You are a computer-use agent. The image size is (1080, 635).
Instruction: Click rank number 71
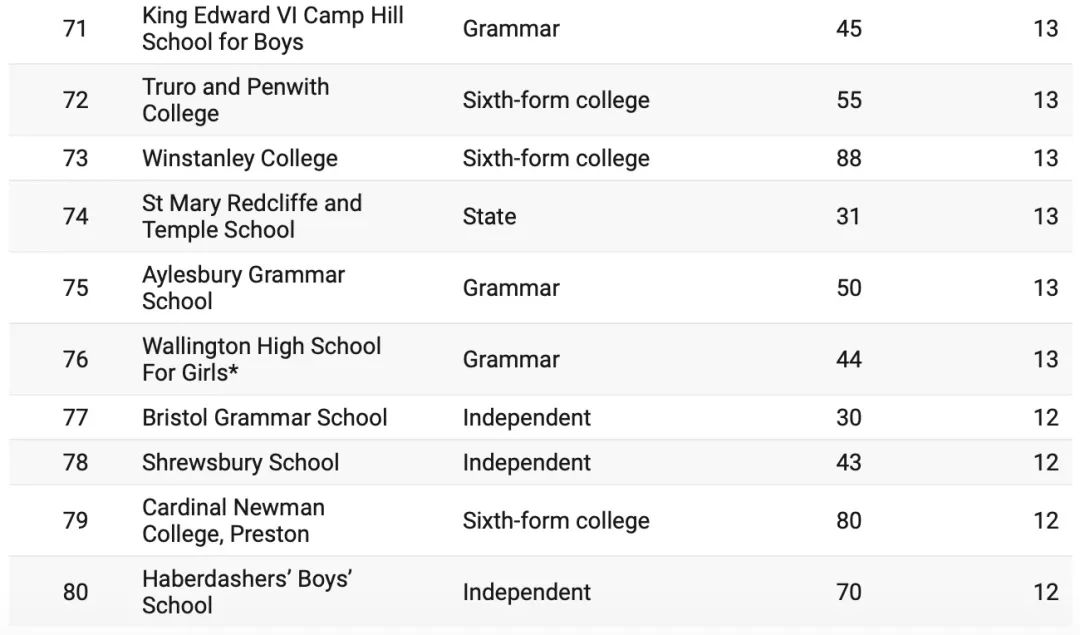(x=75, y=29)
